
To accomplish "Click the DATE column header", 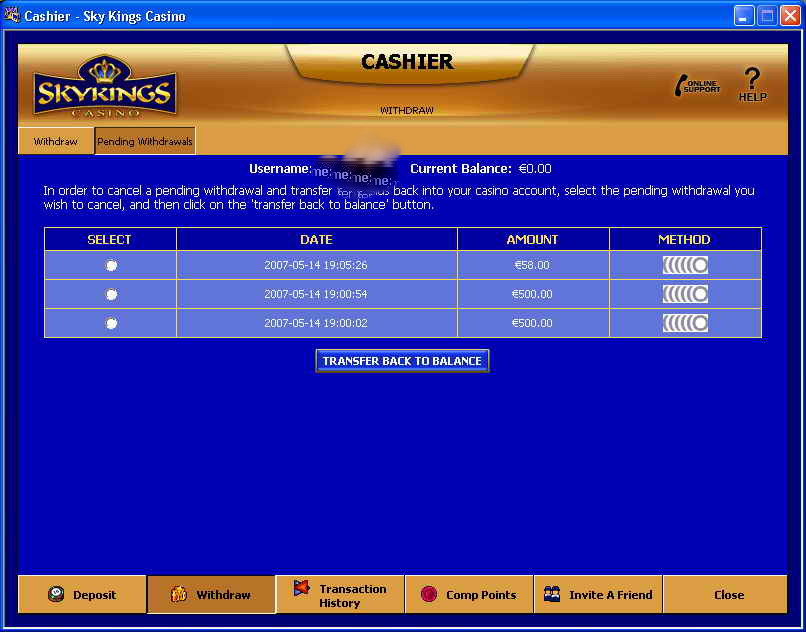I will pos(317,240).
